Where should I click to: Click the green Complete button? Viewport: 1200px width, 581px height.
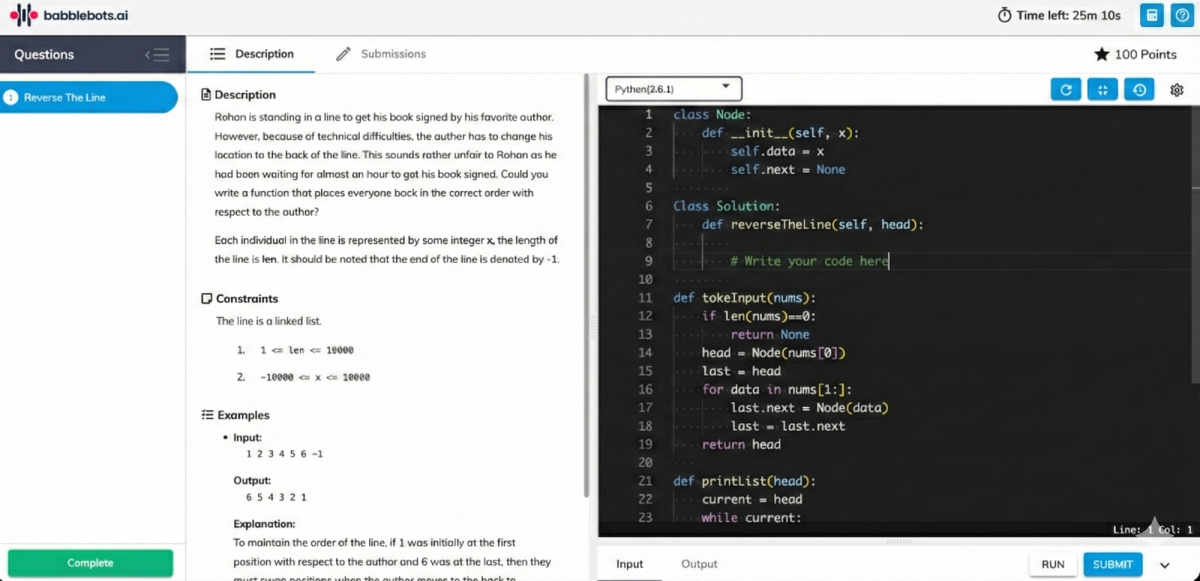click(90, 563)
